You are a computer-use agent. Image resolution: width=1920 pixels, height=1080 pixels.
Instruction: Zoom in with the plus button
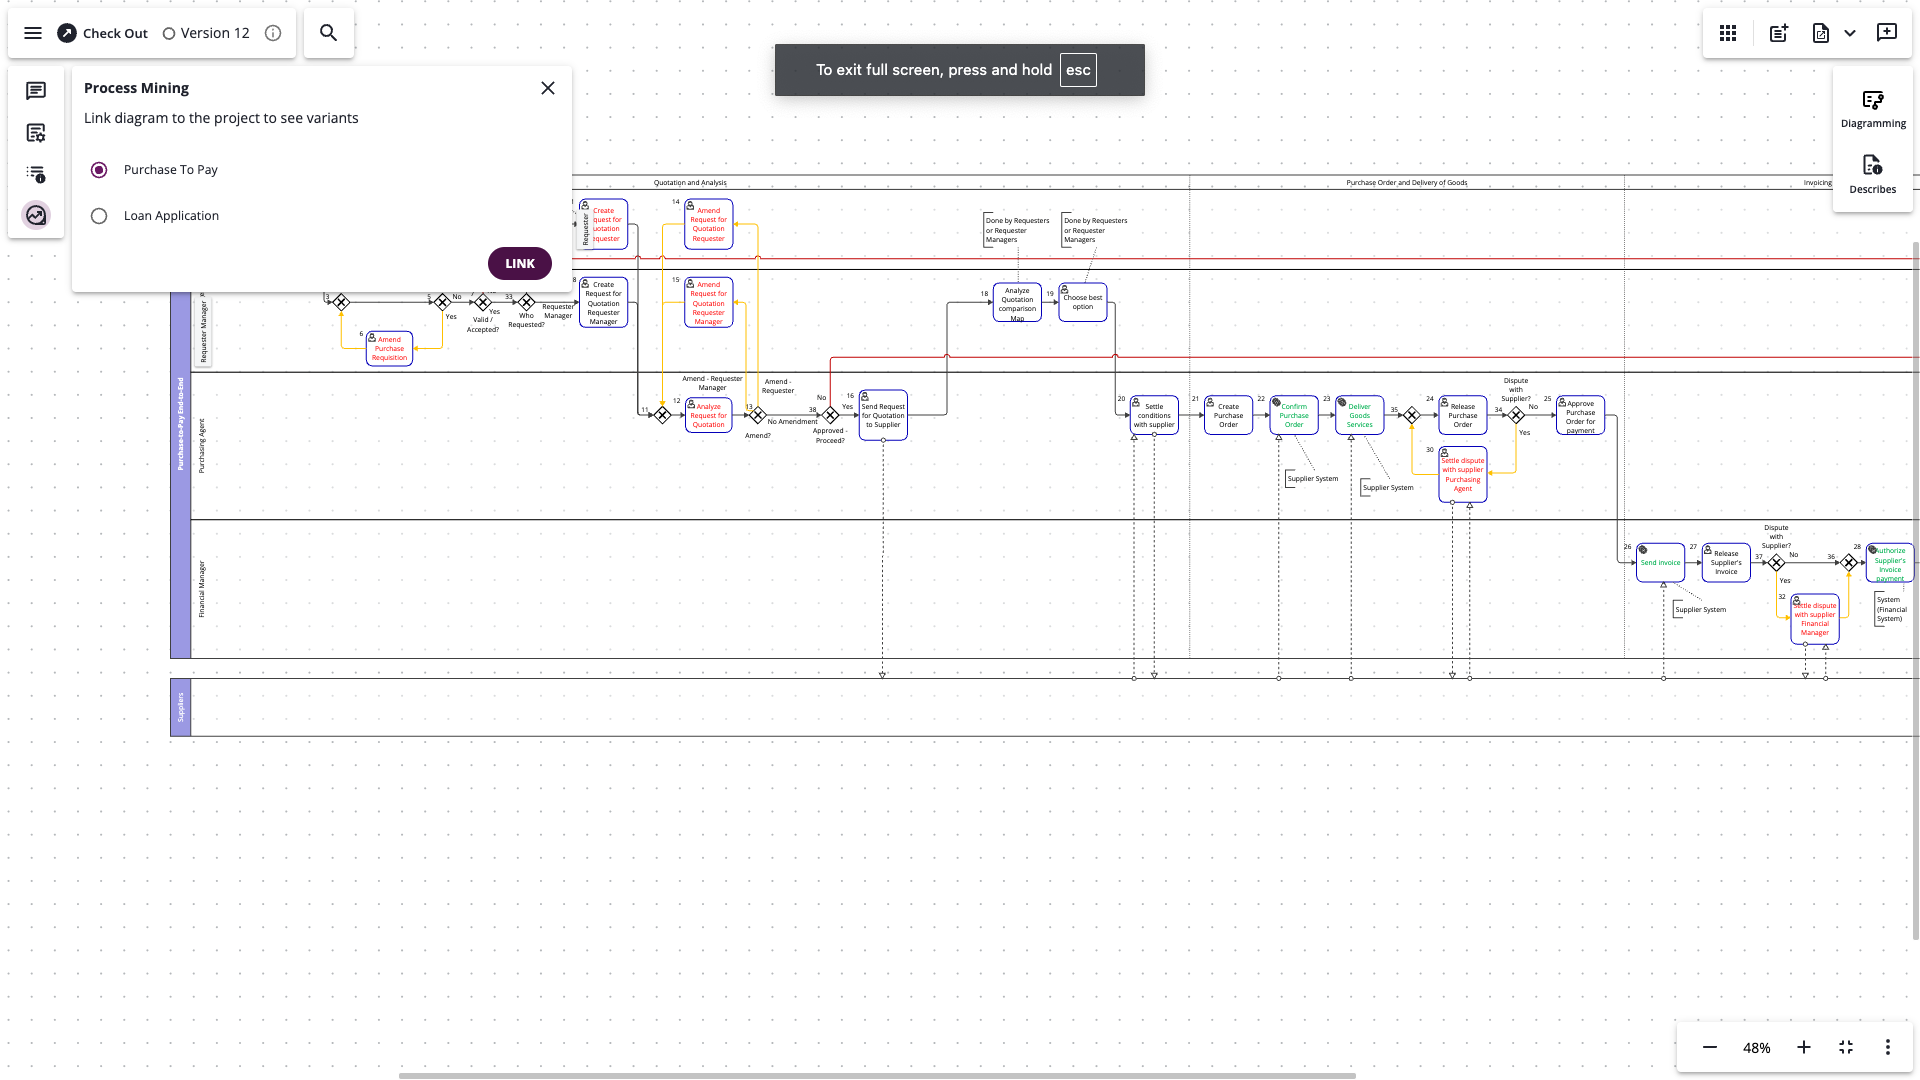pyautogui.click(x=1803, y=1047)
